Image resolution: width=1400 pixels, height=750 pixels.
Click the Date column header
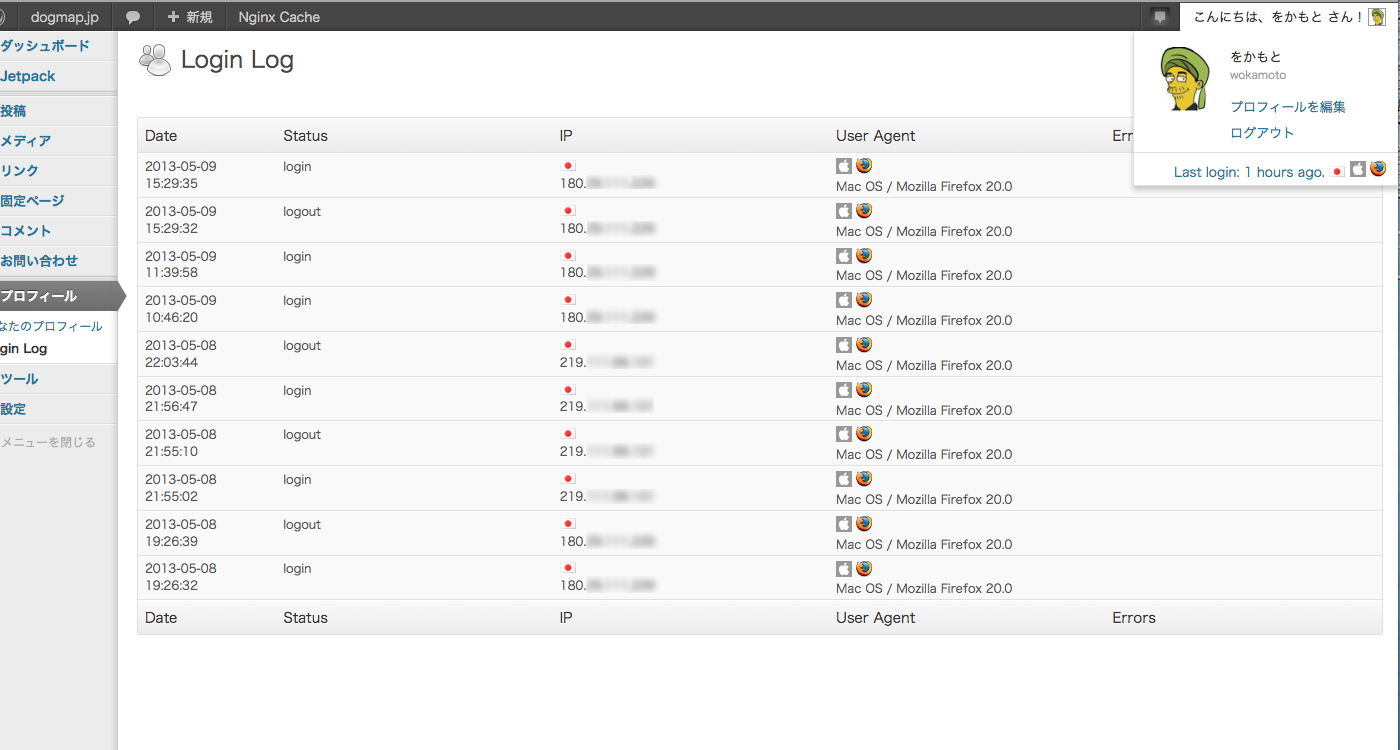161,136
